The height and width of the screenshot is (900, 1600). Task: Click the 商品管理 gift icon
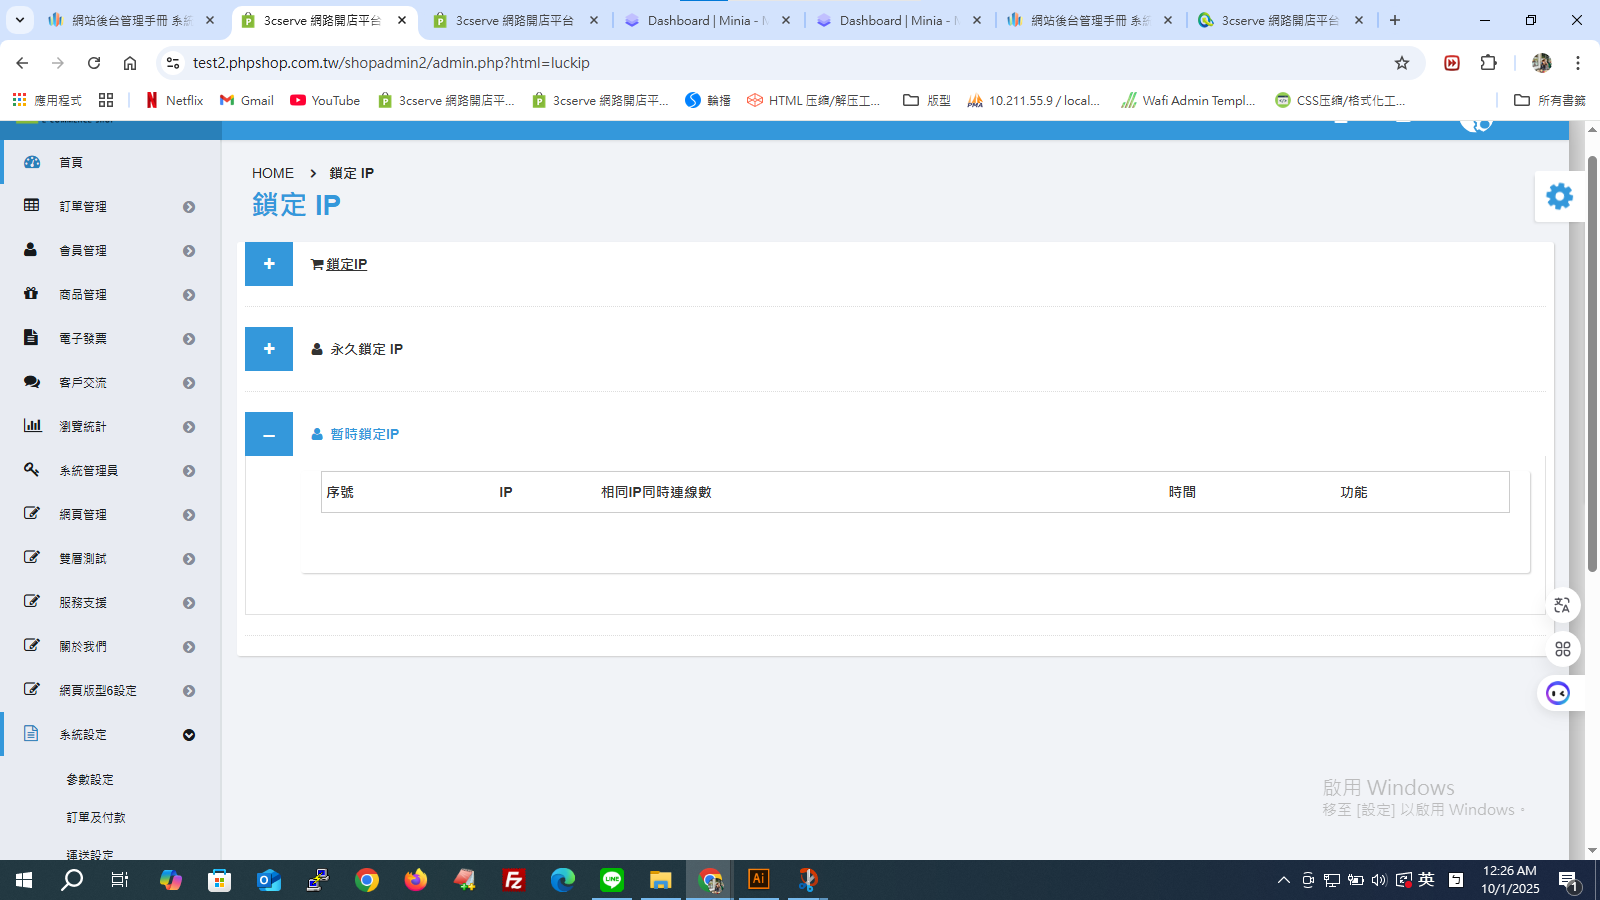(31, 293)
